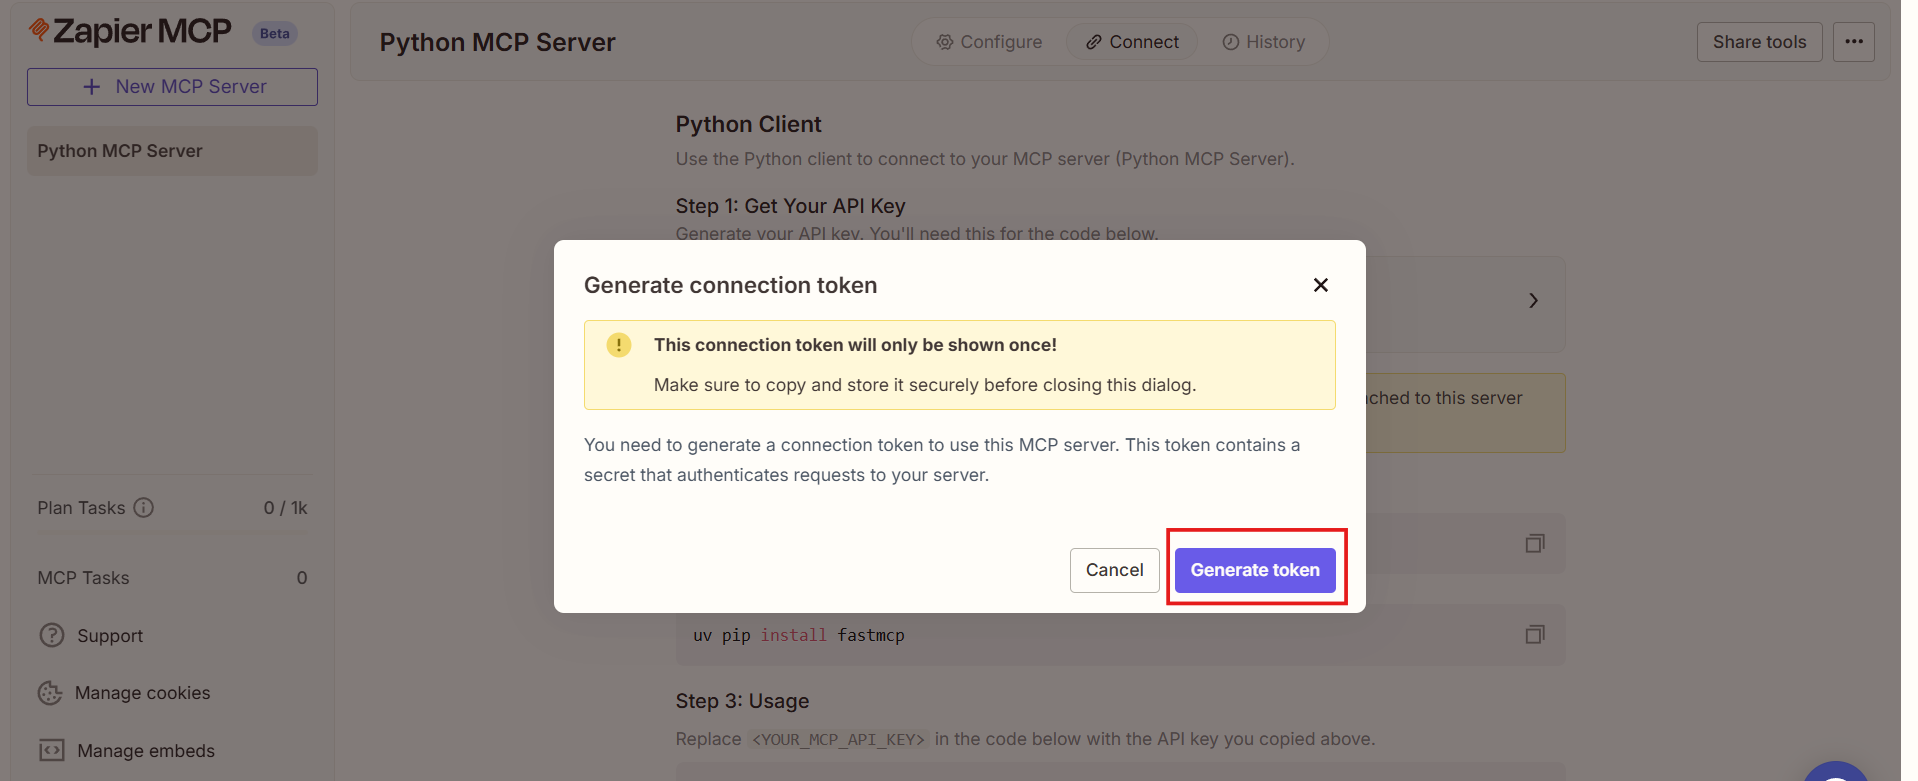Copy the code block above fastmcp command
1918x781 pixels.
pos(1534,544)
